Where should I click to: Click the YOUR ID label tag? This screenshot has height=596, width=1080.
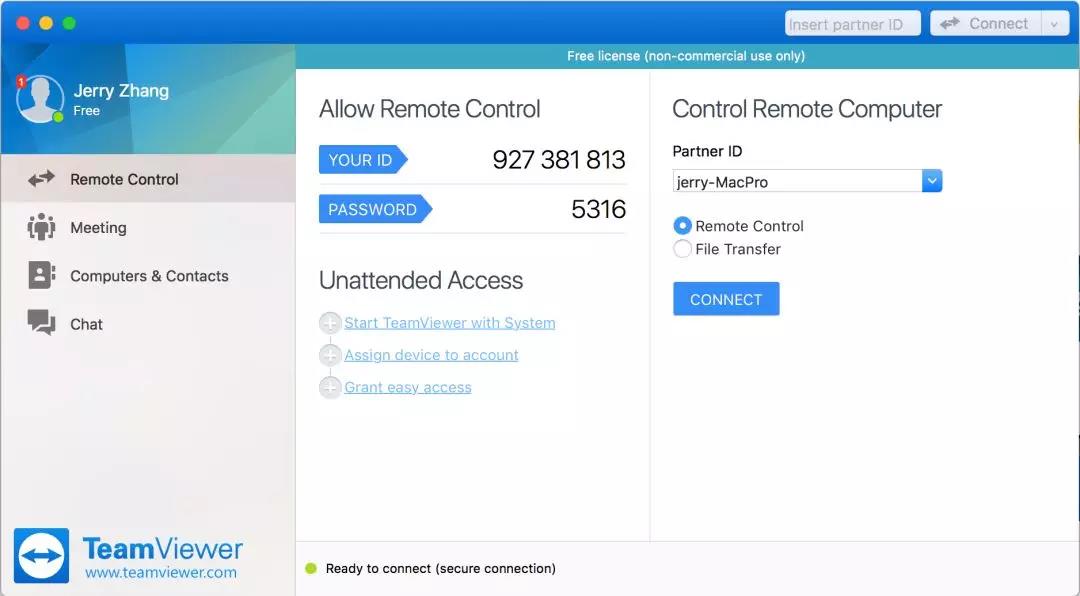[x=363, y=160]
